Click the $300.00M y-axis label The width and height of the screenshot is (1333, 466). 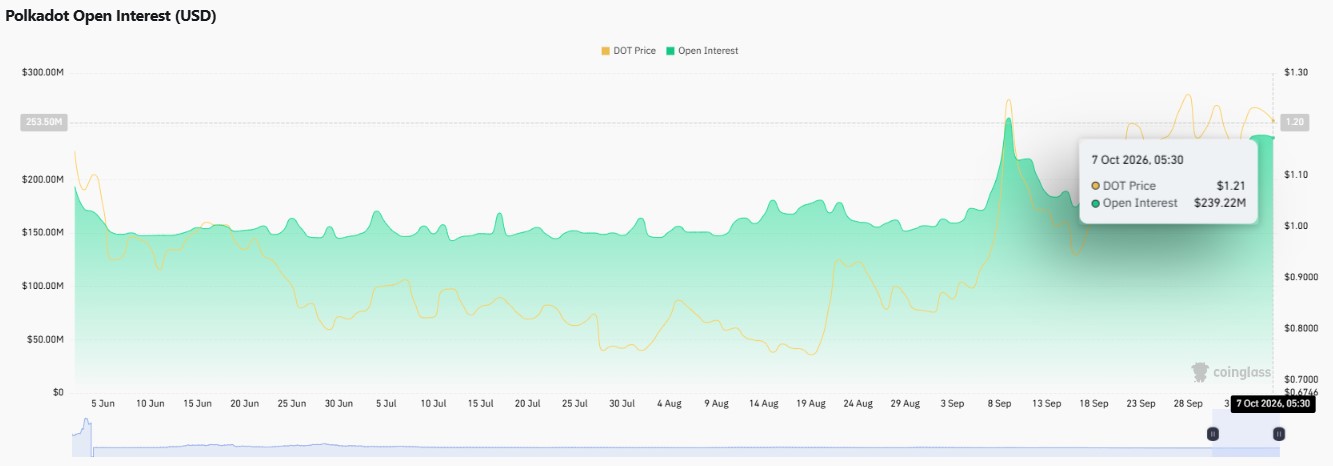[43, 73]
